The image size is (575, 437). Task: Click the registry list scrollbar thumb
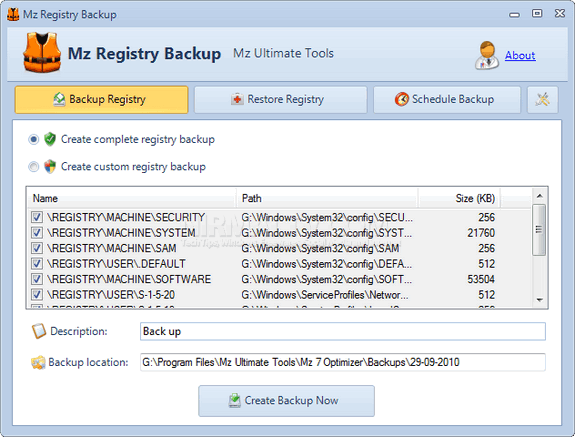click(539, 230)
